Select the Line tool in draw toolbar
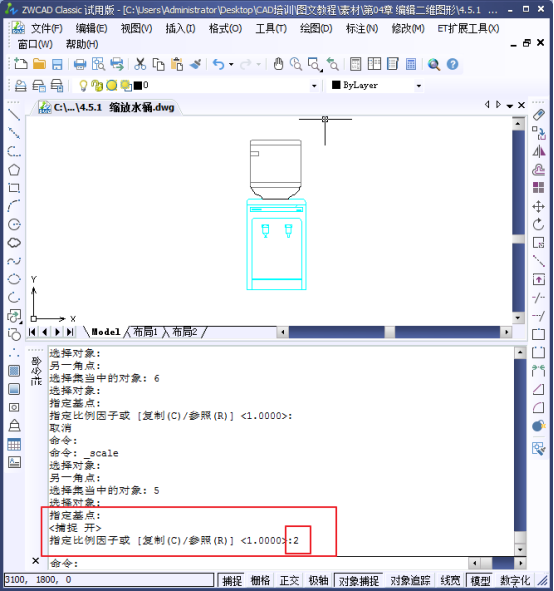 (14, 114)
